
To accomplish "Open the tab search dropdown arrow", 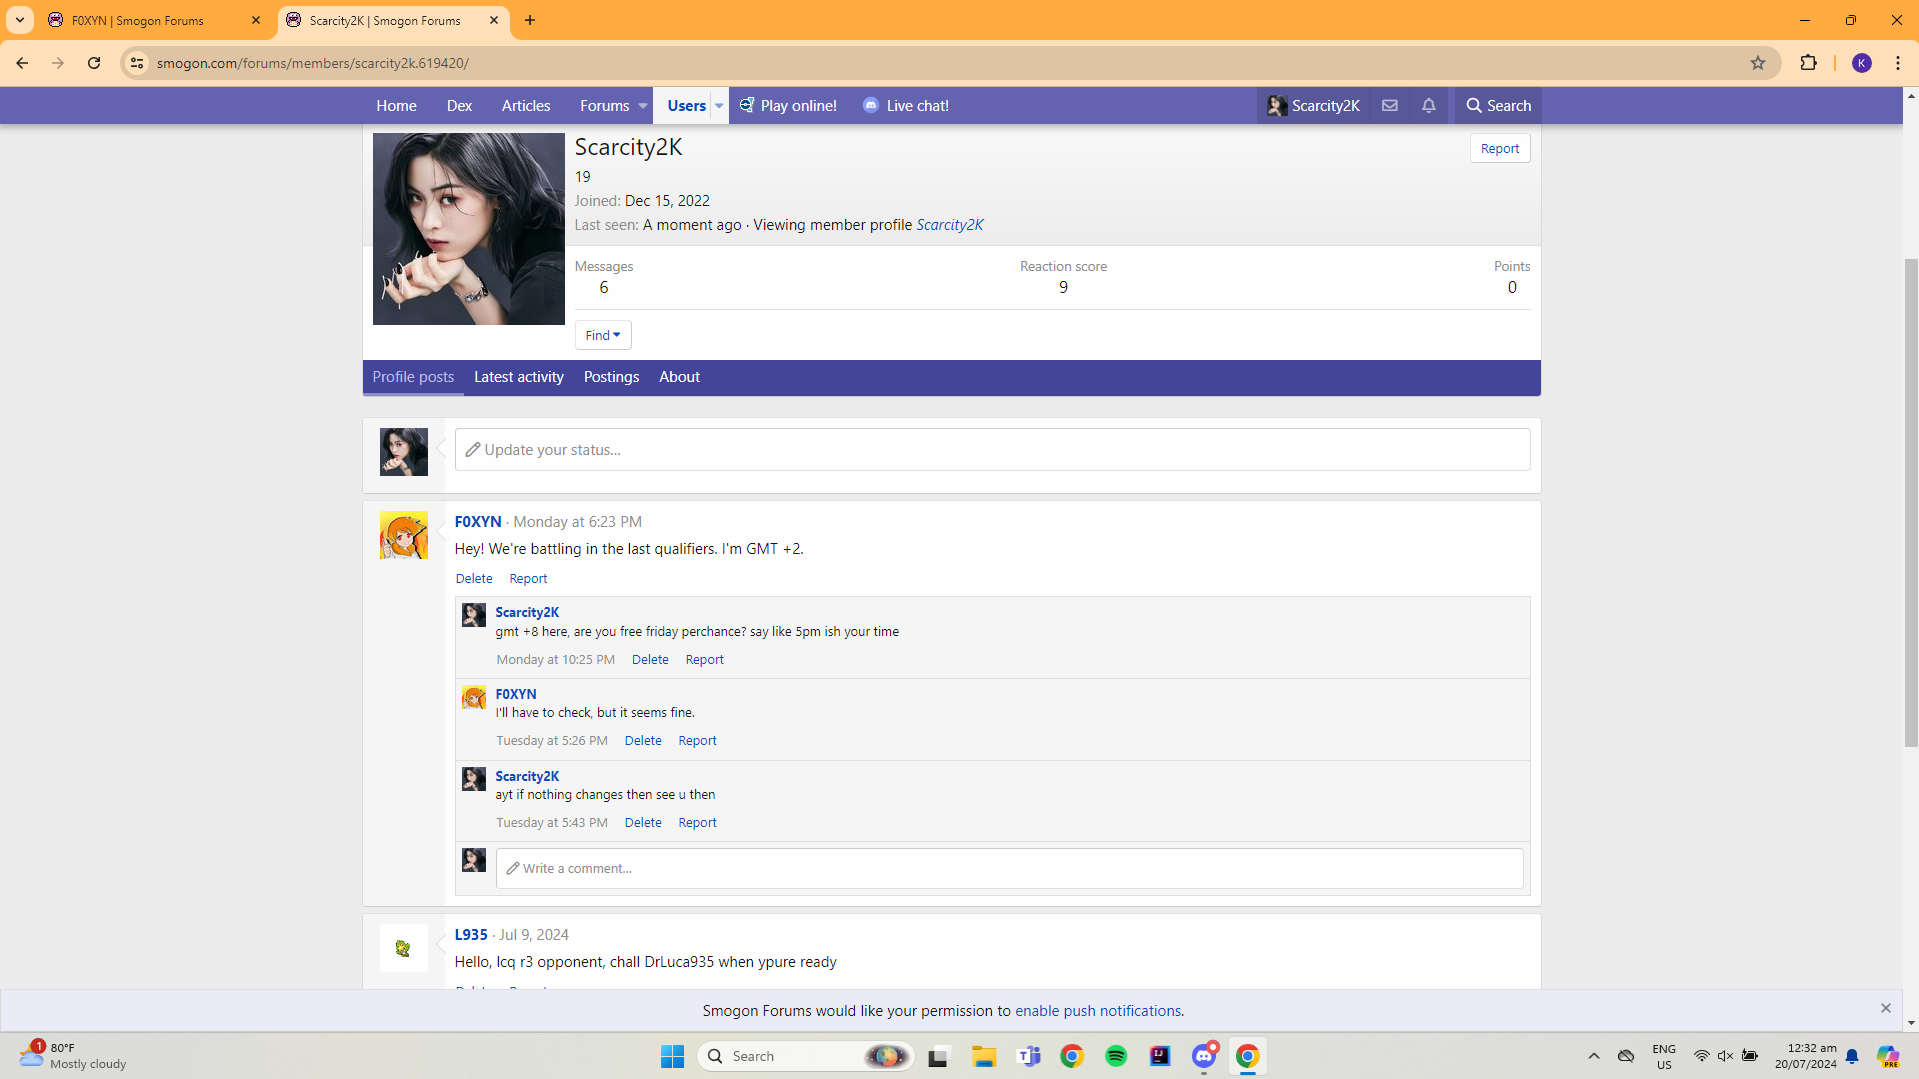I will tap(20, 20).
